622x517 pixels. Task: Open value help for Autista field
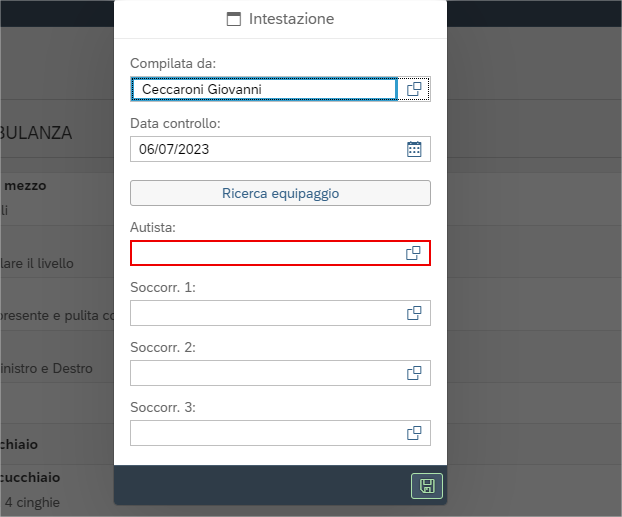[413, 253]
